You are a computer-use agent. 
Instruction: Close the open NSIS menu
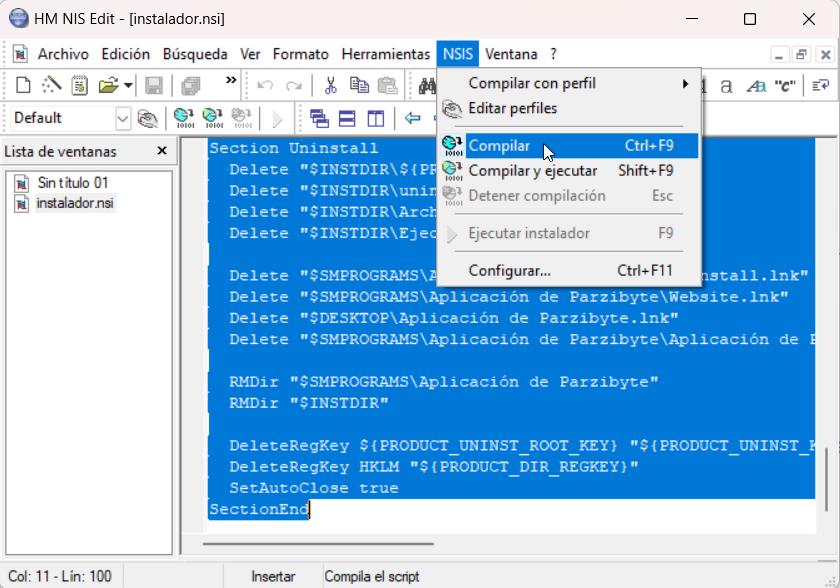458,54
